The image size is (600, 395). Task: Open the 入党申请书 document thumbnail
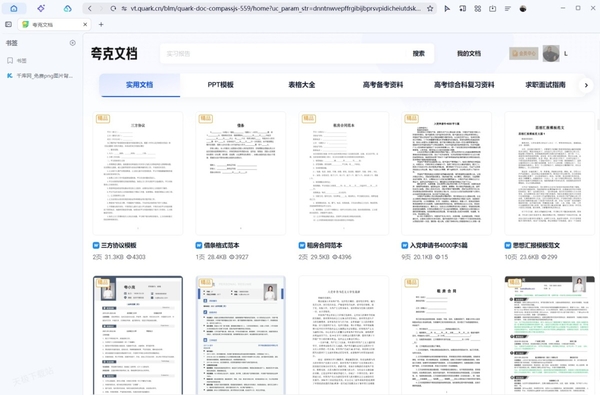point(447,173)
